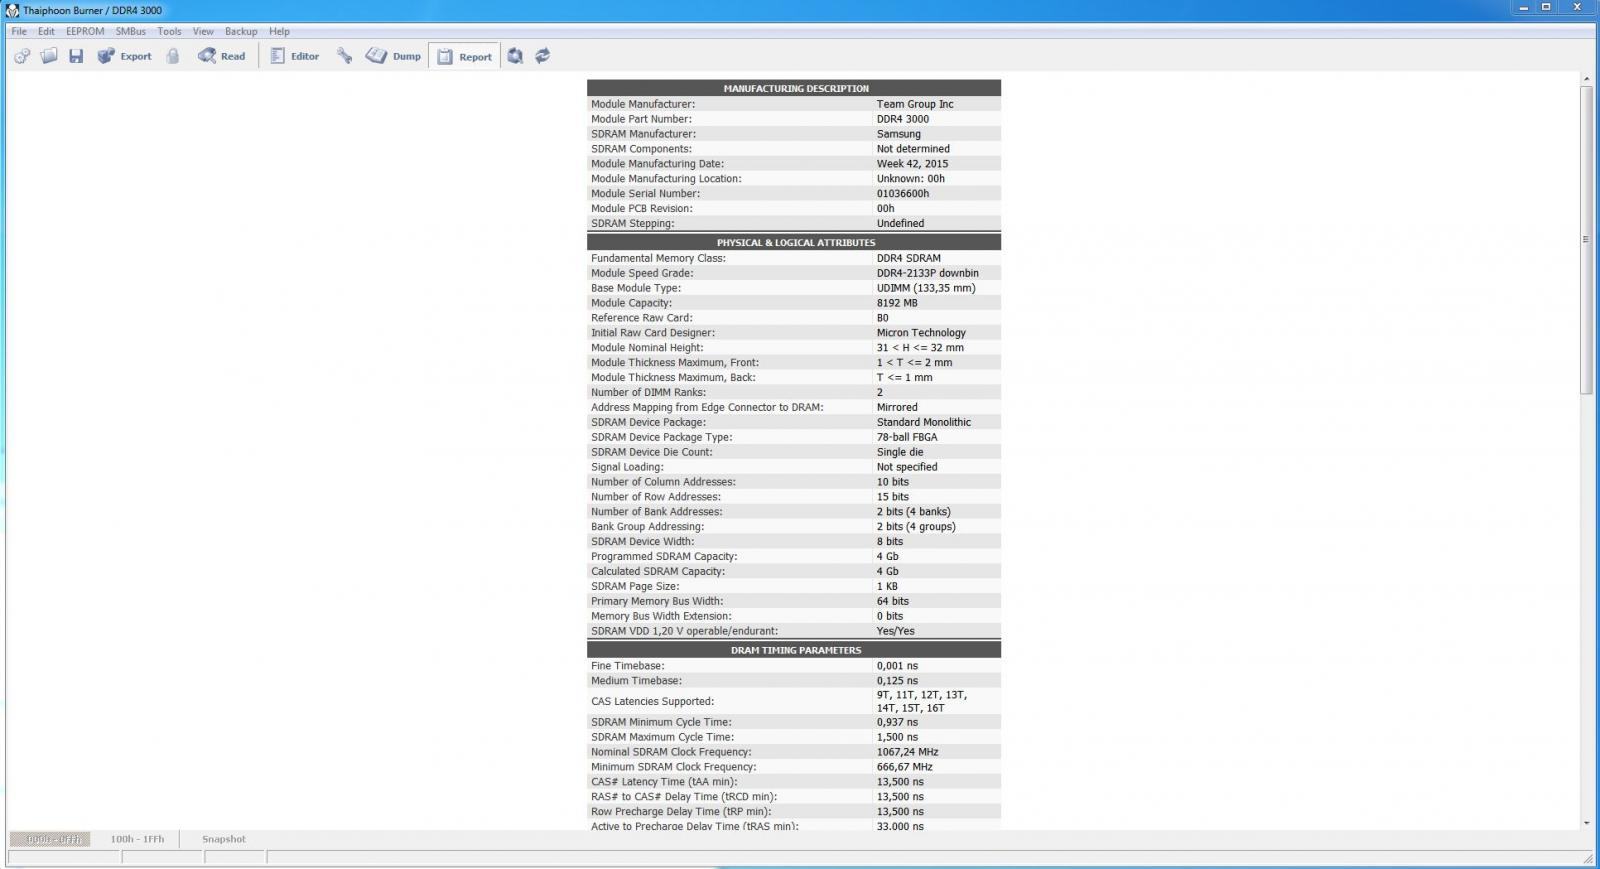Click the Thaiphoon Burner title bar icon
The height and width of the screenshot is (869, 1600).
tap(12, 10)
